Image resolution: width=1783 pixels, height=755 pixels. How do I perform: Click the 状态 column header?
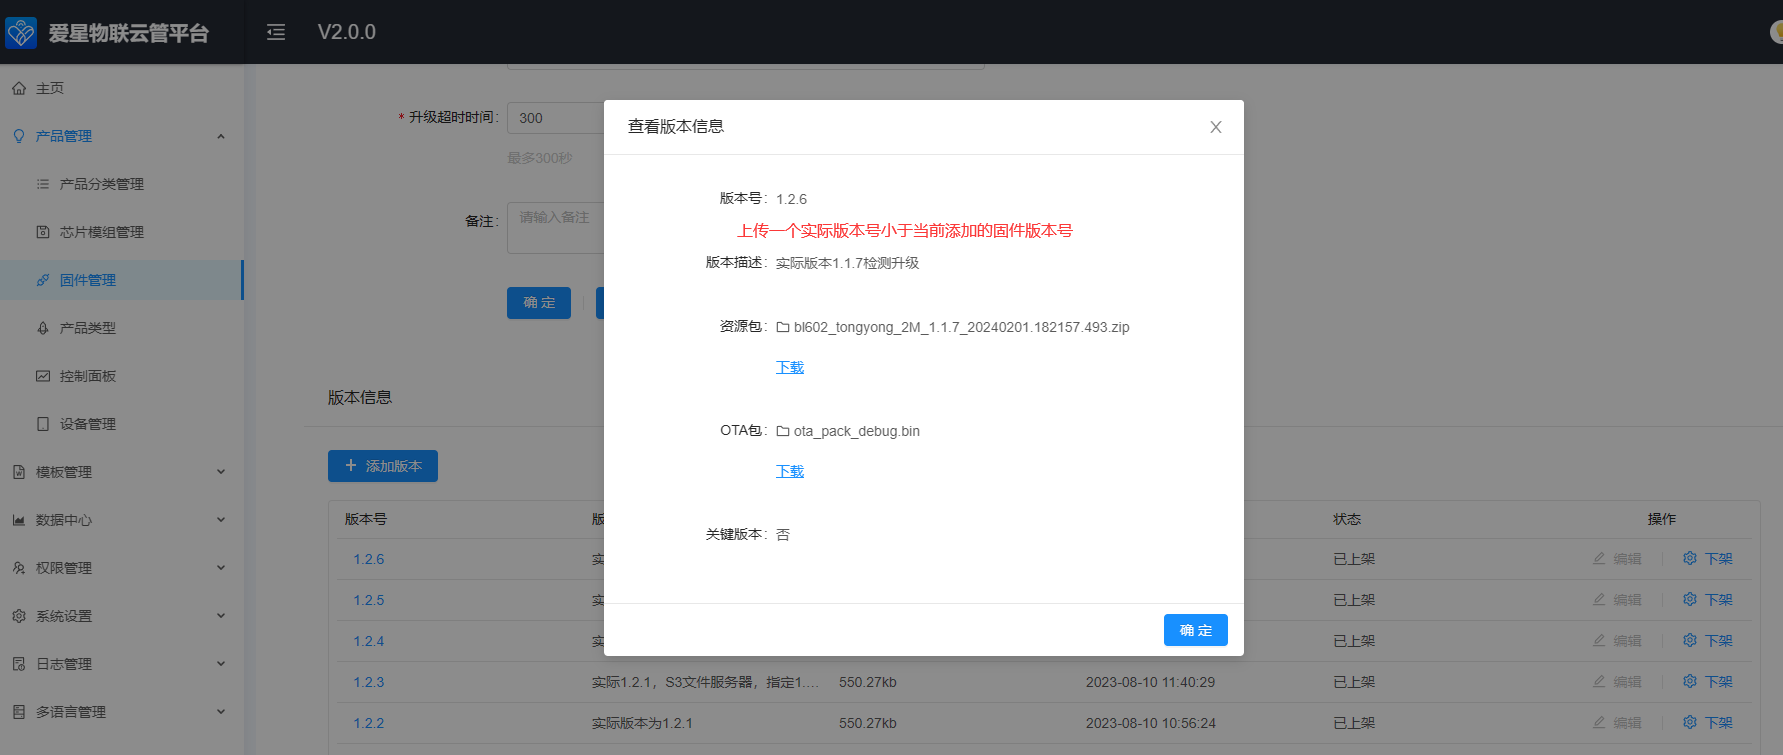point(1347,519)
